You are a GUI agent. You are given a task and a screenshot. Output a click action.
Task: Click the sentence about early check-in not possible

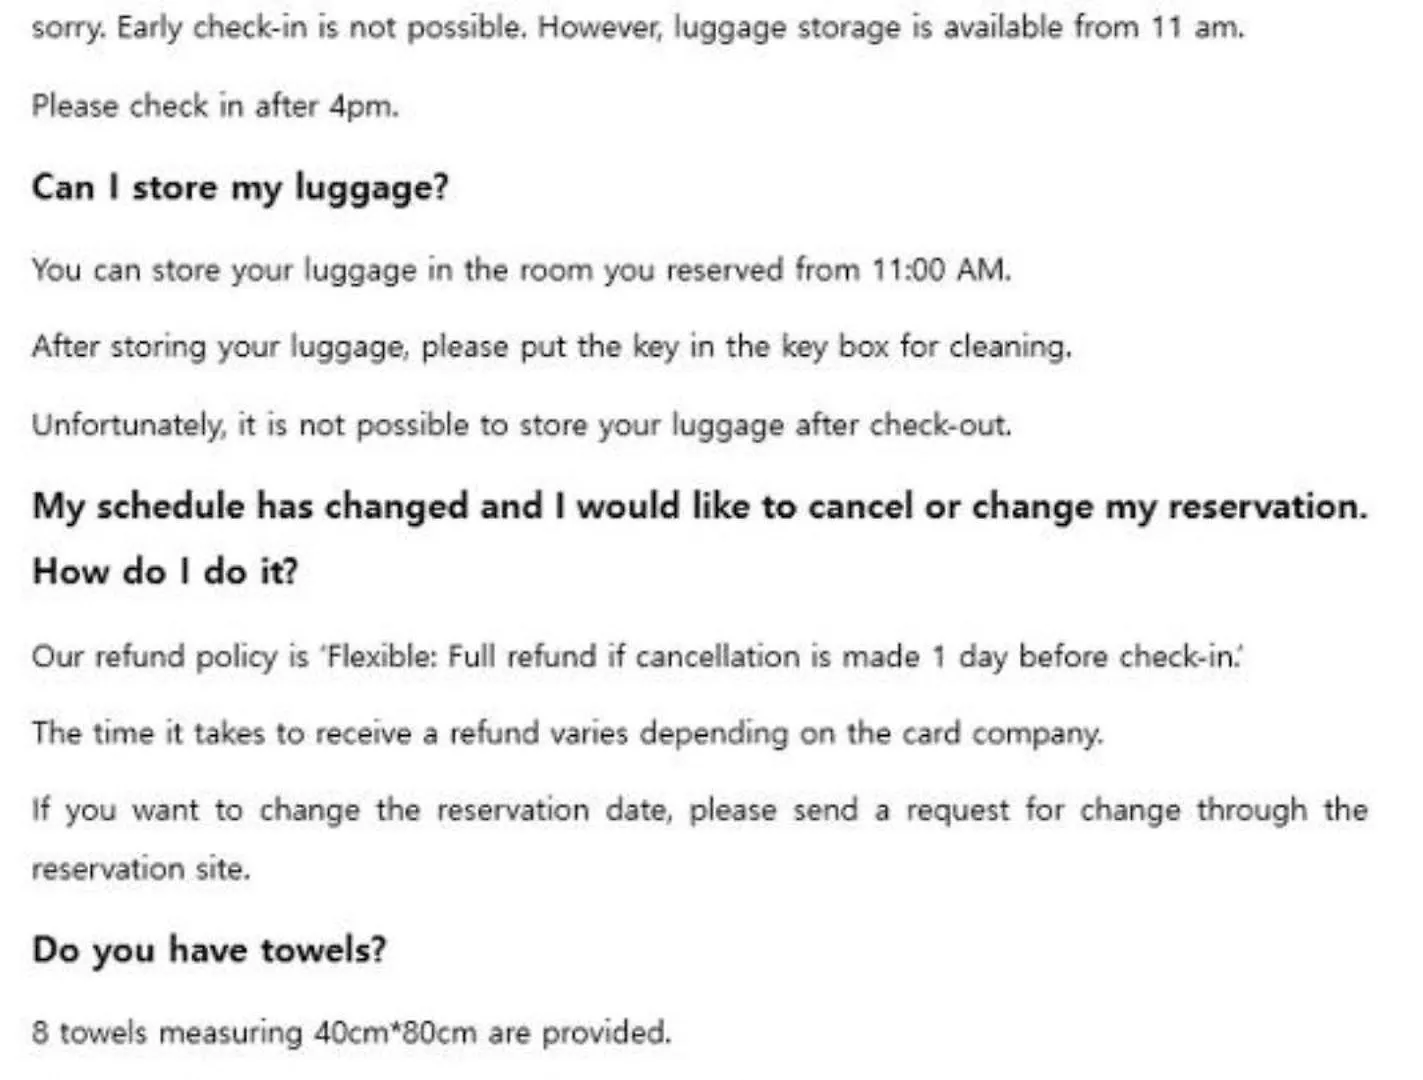638,27
